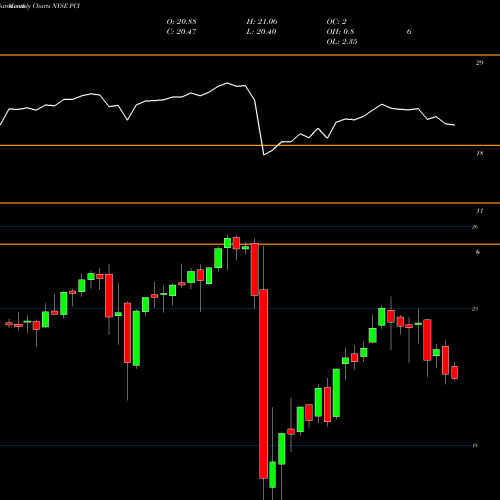
Task: Select the close value "C: 20.47"
Action: 182,32
